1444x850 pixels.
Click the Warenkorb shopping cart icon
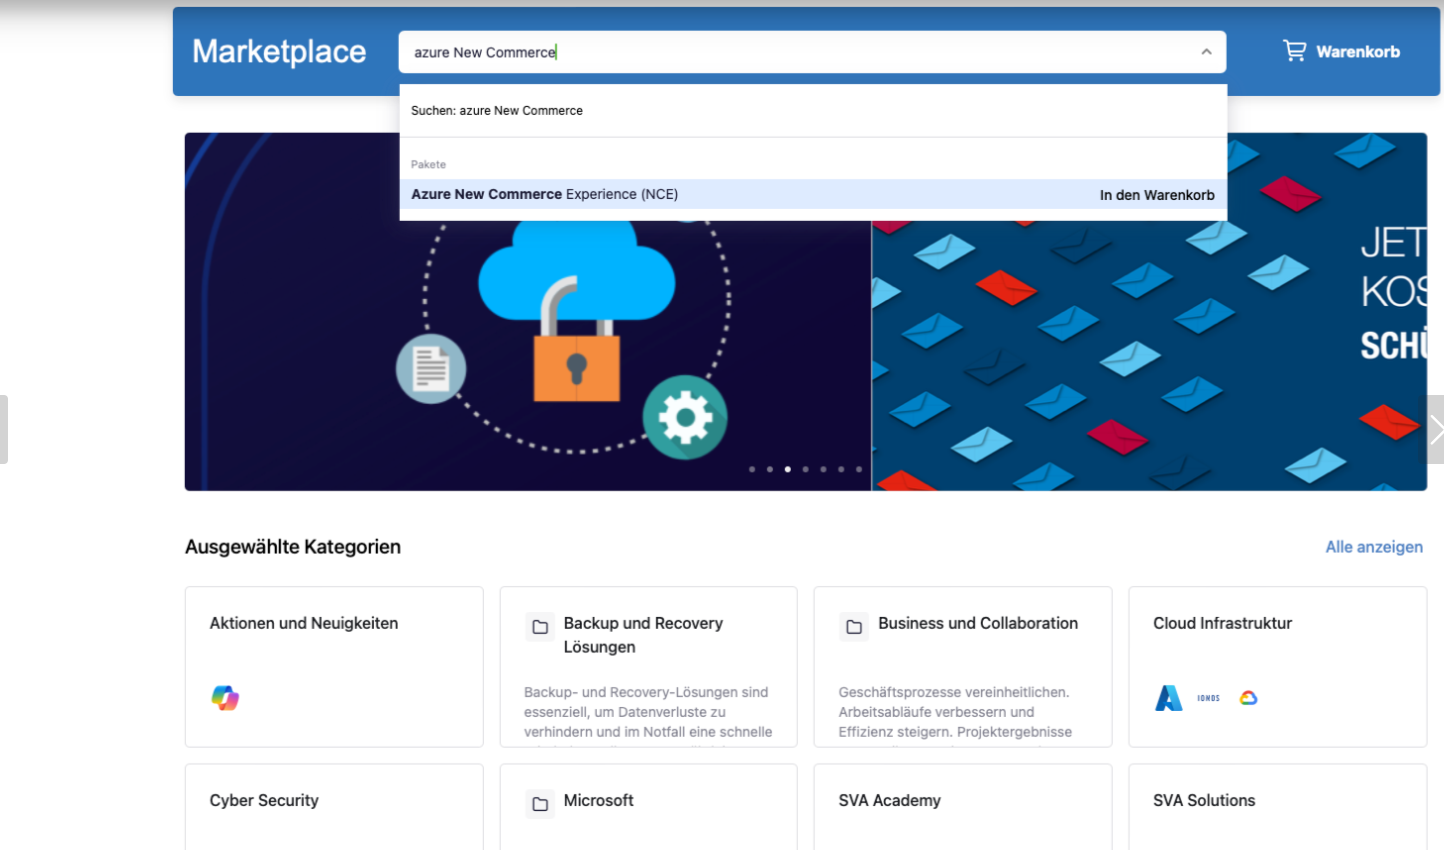pos(1294,51)
